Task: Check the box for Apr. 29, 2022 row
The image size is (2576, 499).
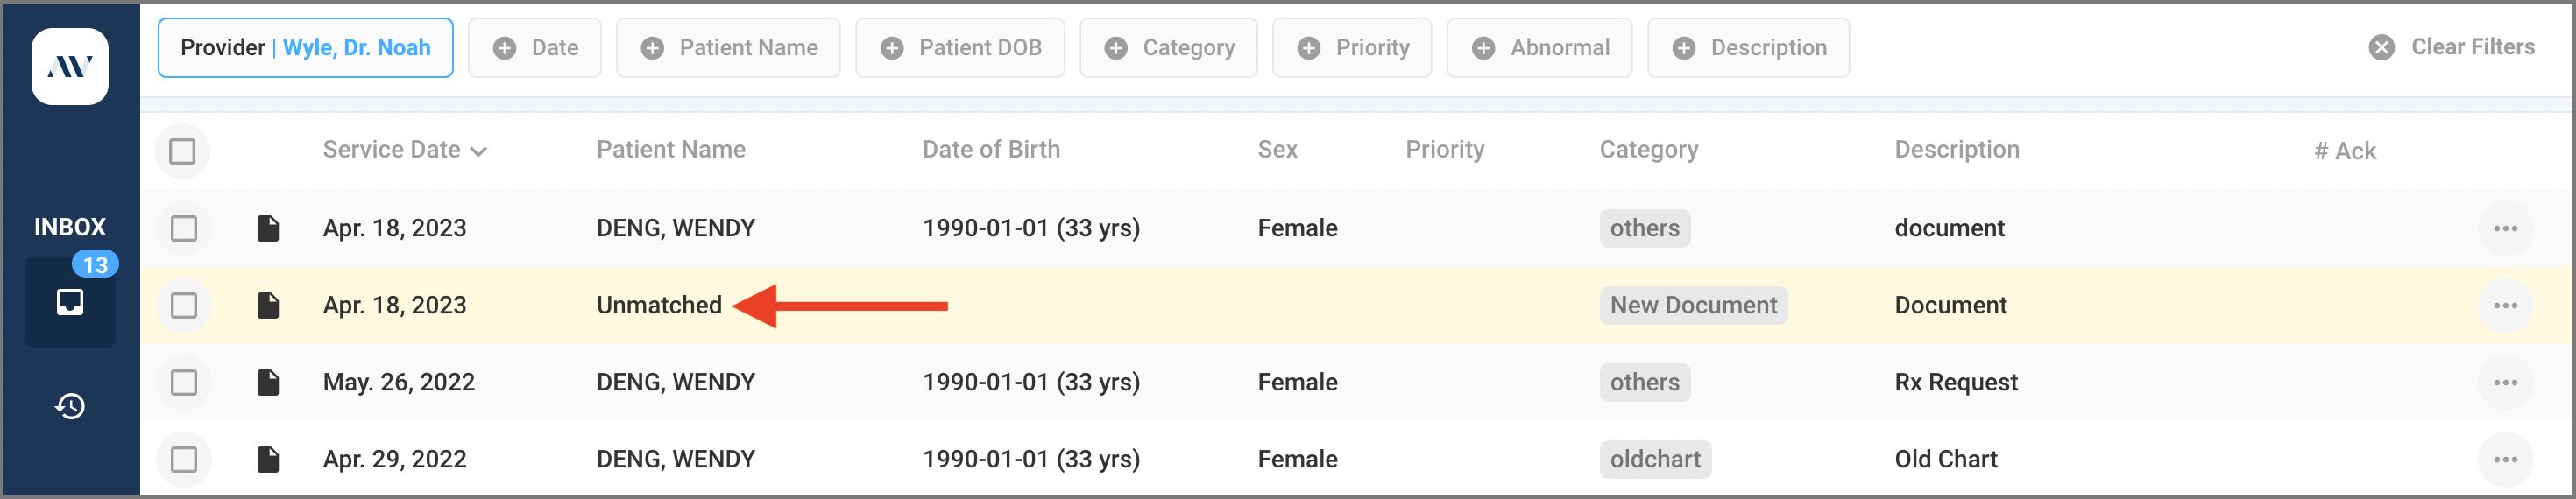Action: [183, 459]
